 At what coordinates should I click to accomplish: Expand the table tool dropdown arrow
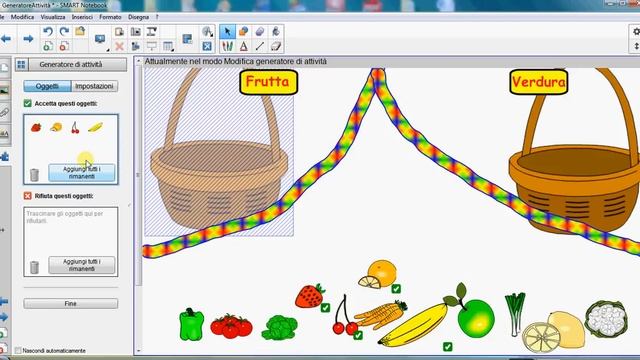[x=173, y=50]
